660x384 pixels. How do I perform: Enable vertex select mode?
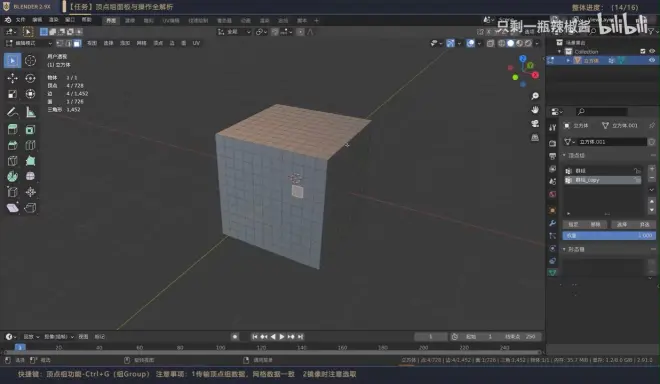click(x=60, y=43)
